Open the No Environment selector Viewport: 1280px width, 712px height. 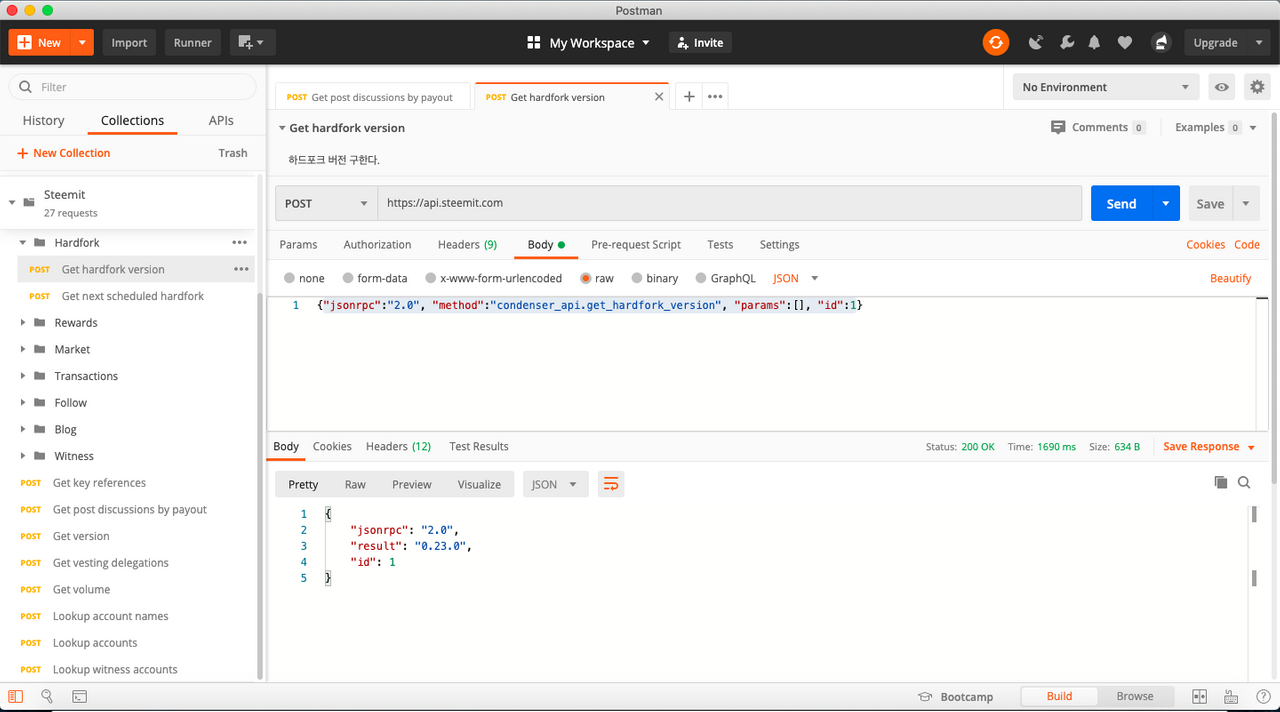pos(1106,87)
